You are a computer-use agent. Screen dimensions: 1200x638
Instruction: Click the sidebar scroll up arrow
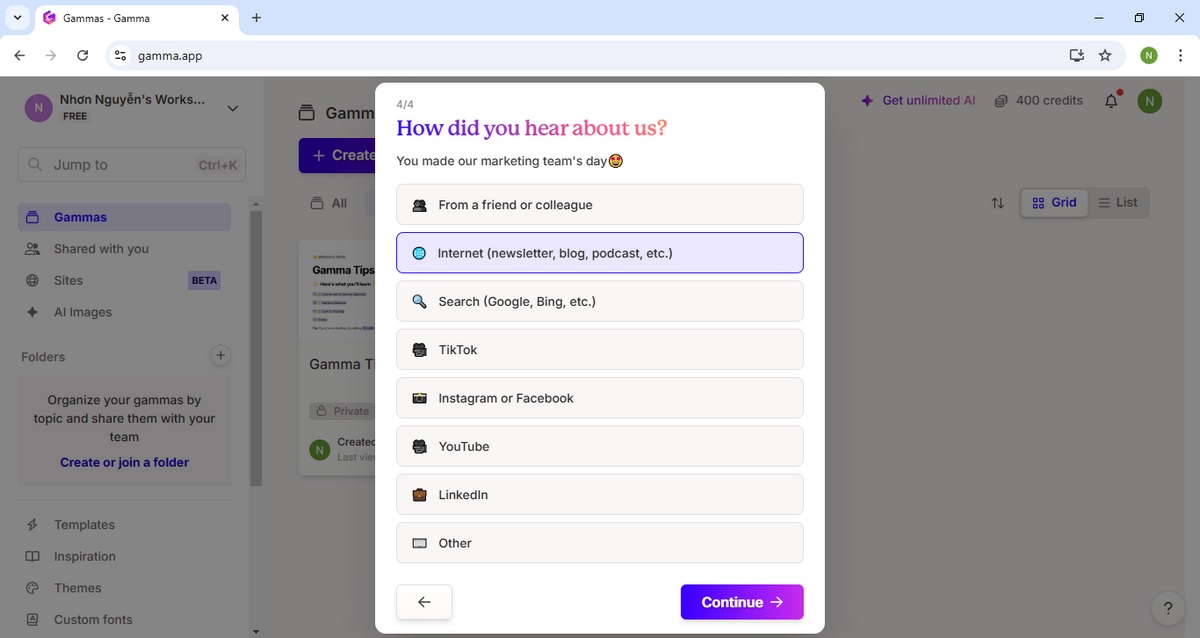[256, 204]
